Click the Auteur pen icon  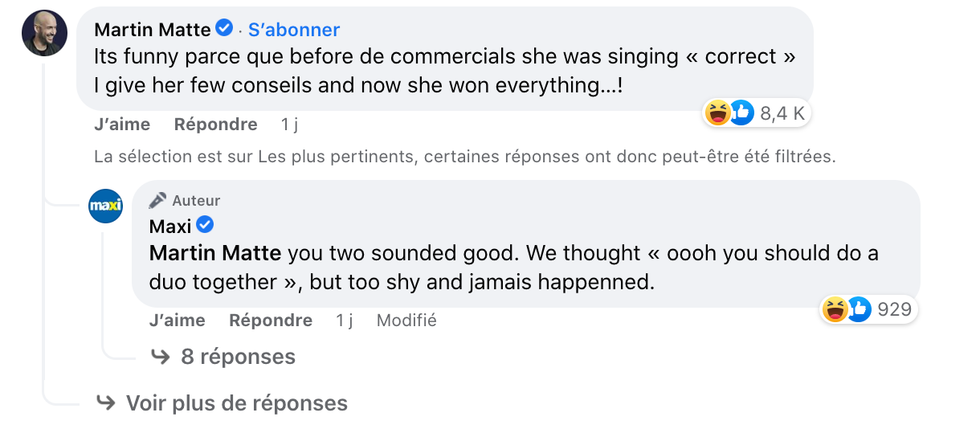tap(158, 200)
